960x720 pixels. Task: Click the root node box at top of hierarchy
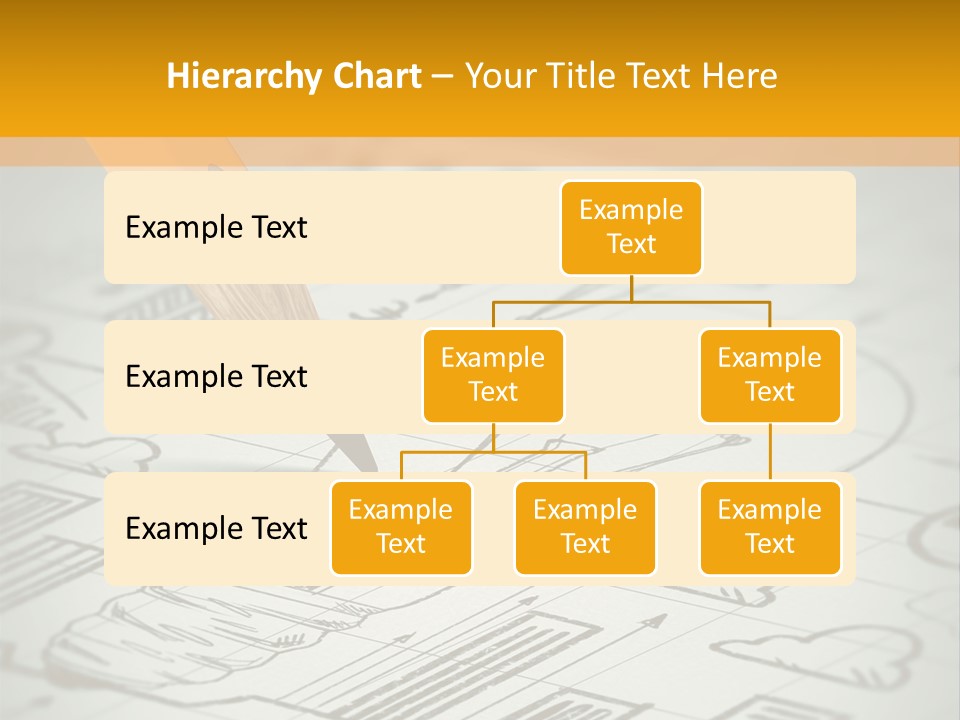(x=631, y=228)
